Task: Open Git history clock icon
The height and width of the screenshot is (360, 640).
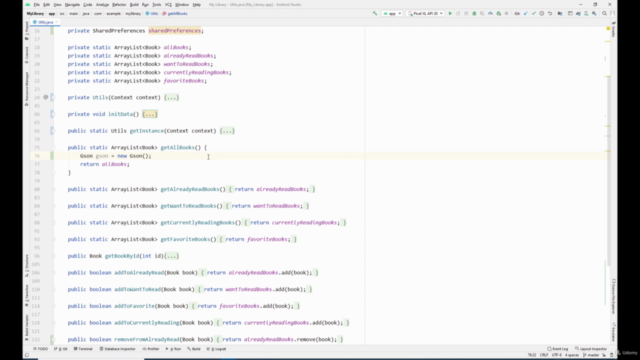Action: click(542, 13)
